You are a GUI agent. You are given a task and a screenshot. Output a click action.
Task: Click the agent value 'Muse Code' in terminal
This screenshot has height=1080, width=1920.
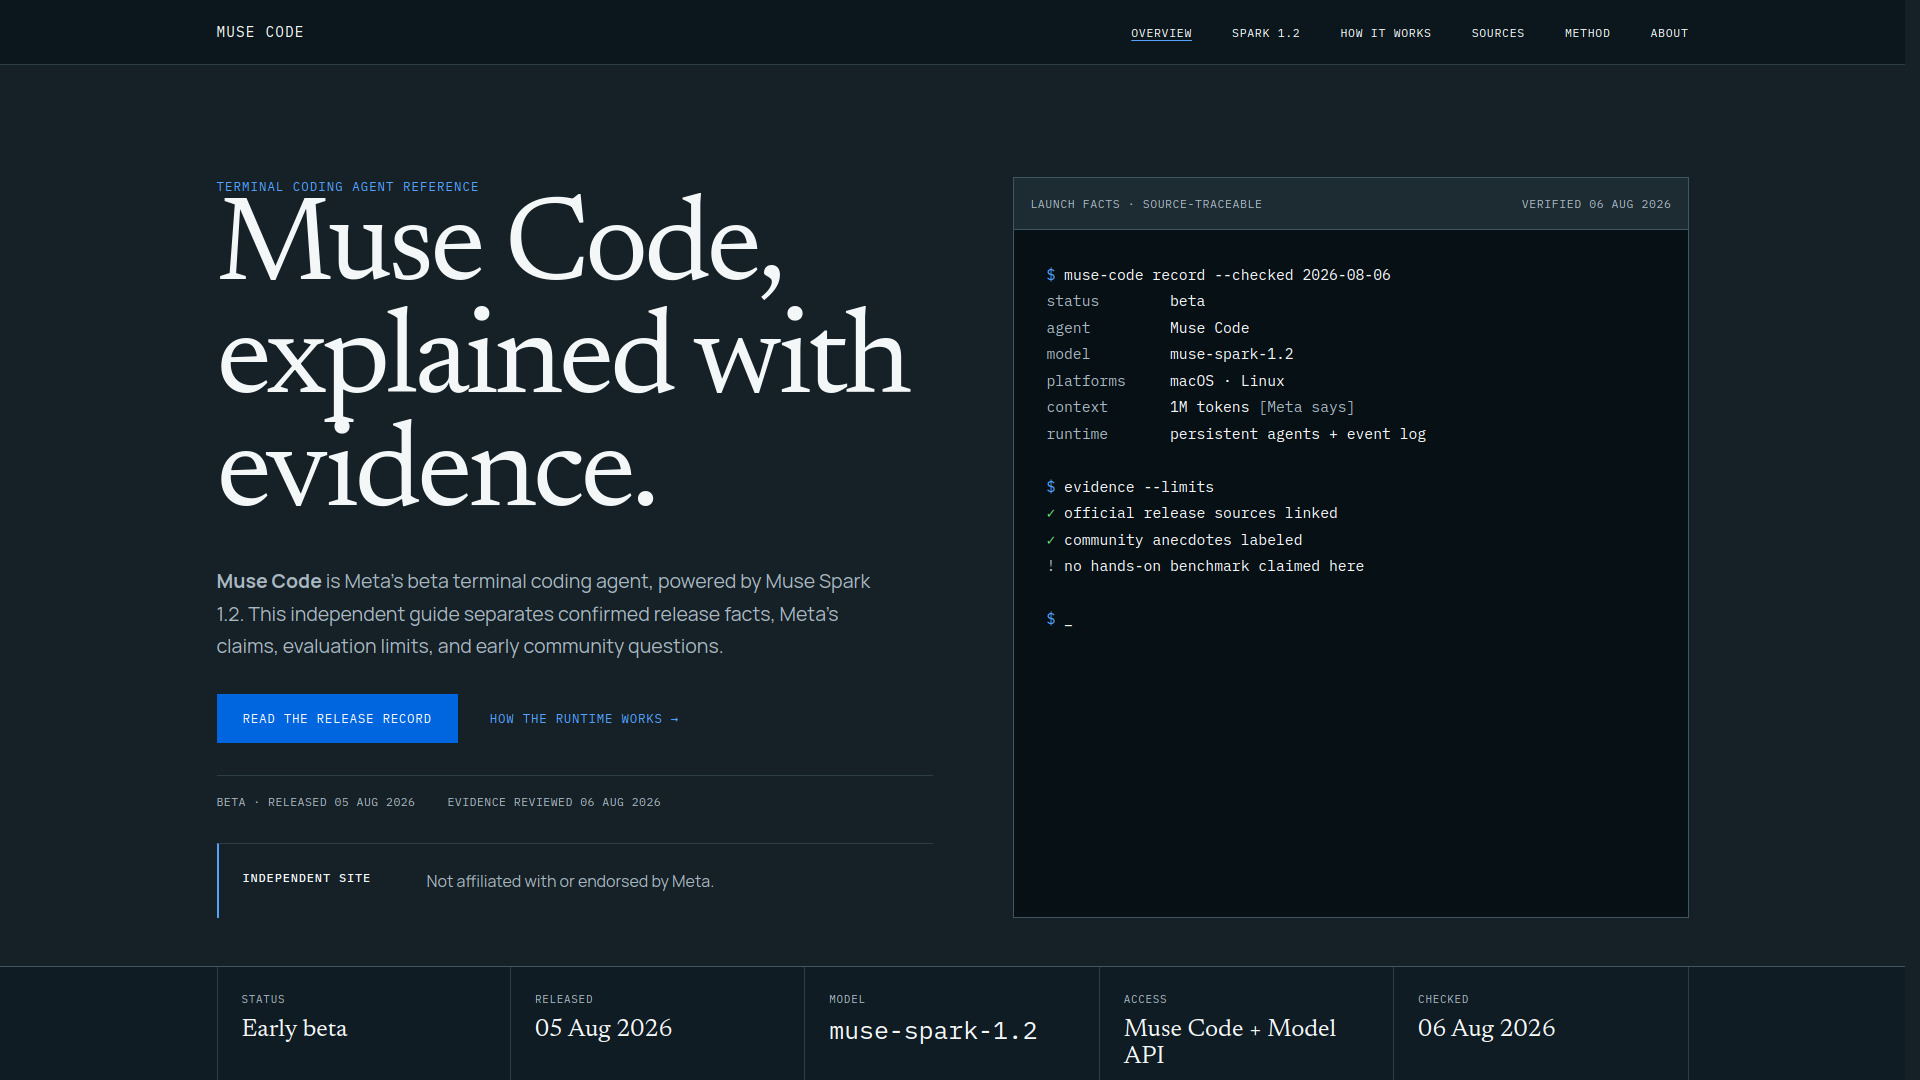pyautogui.click(x=1209, y=328)
